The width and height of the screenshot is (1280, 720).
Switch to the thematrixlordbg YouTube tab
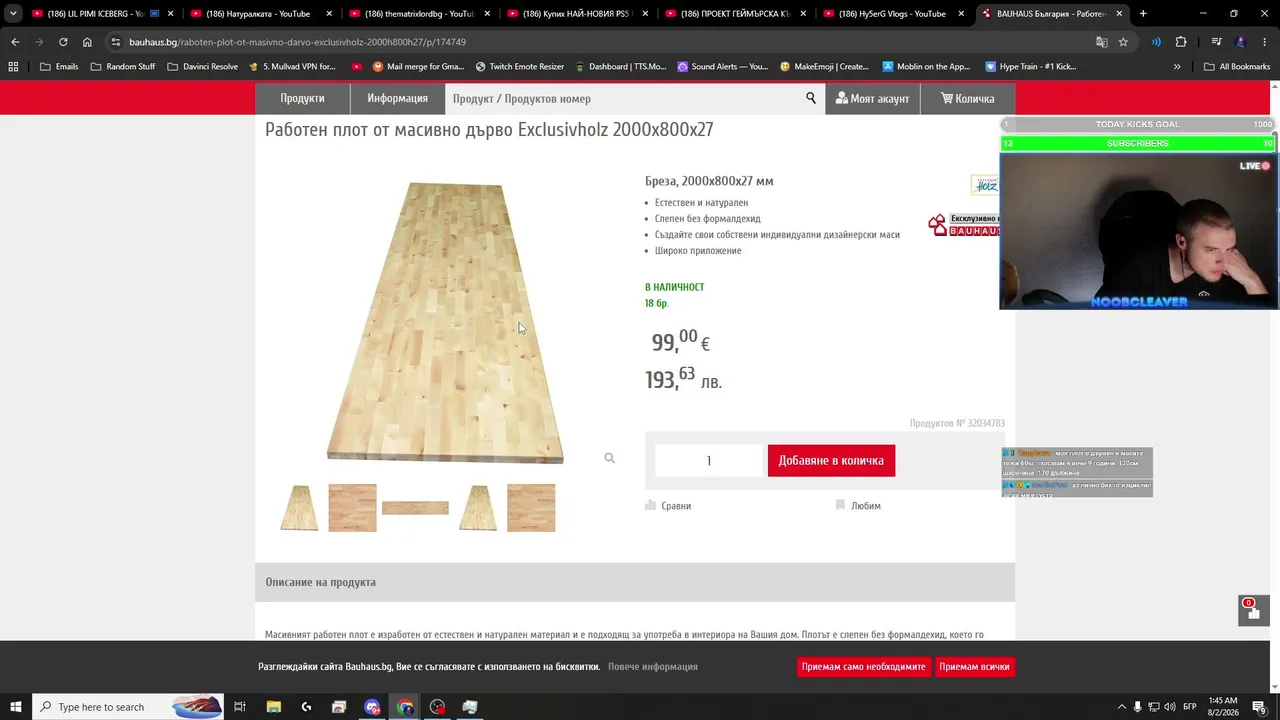coord(418,14)
